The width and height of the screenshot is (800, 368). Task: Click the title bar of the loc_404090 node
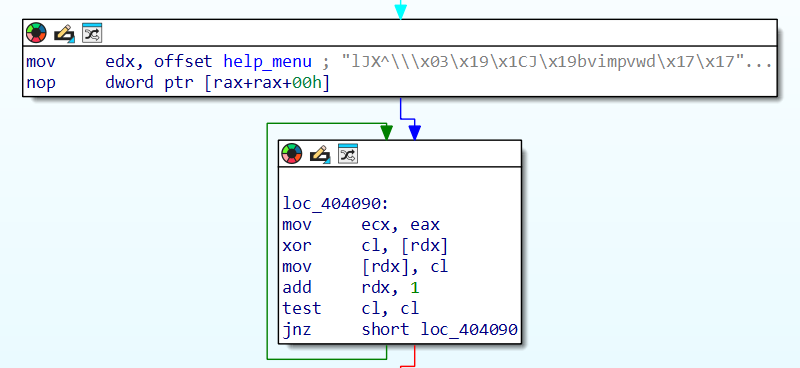(400, 154)
